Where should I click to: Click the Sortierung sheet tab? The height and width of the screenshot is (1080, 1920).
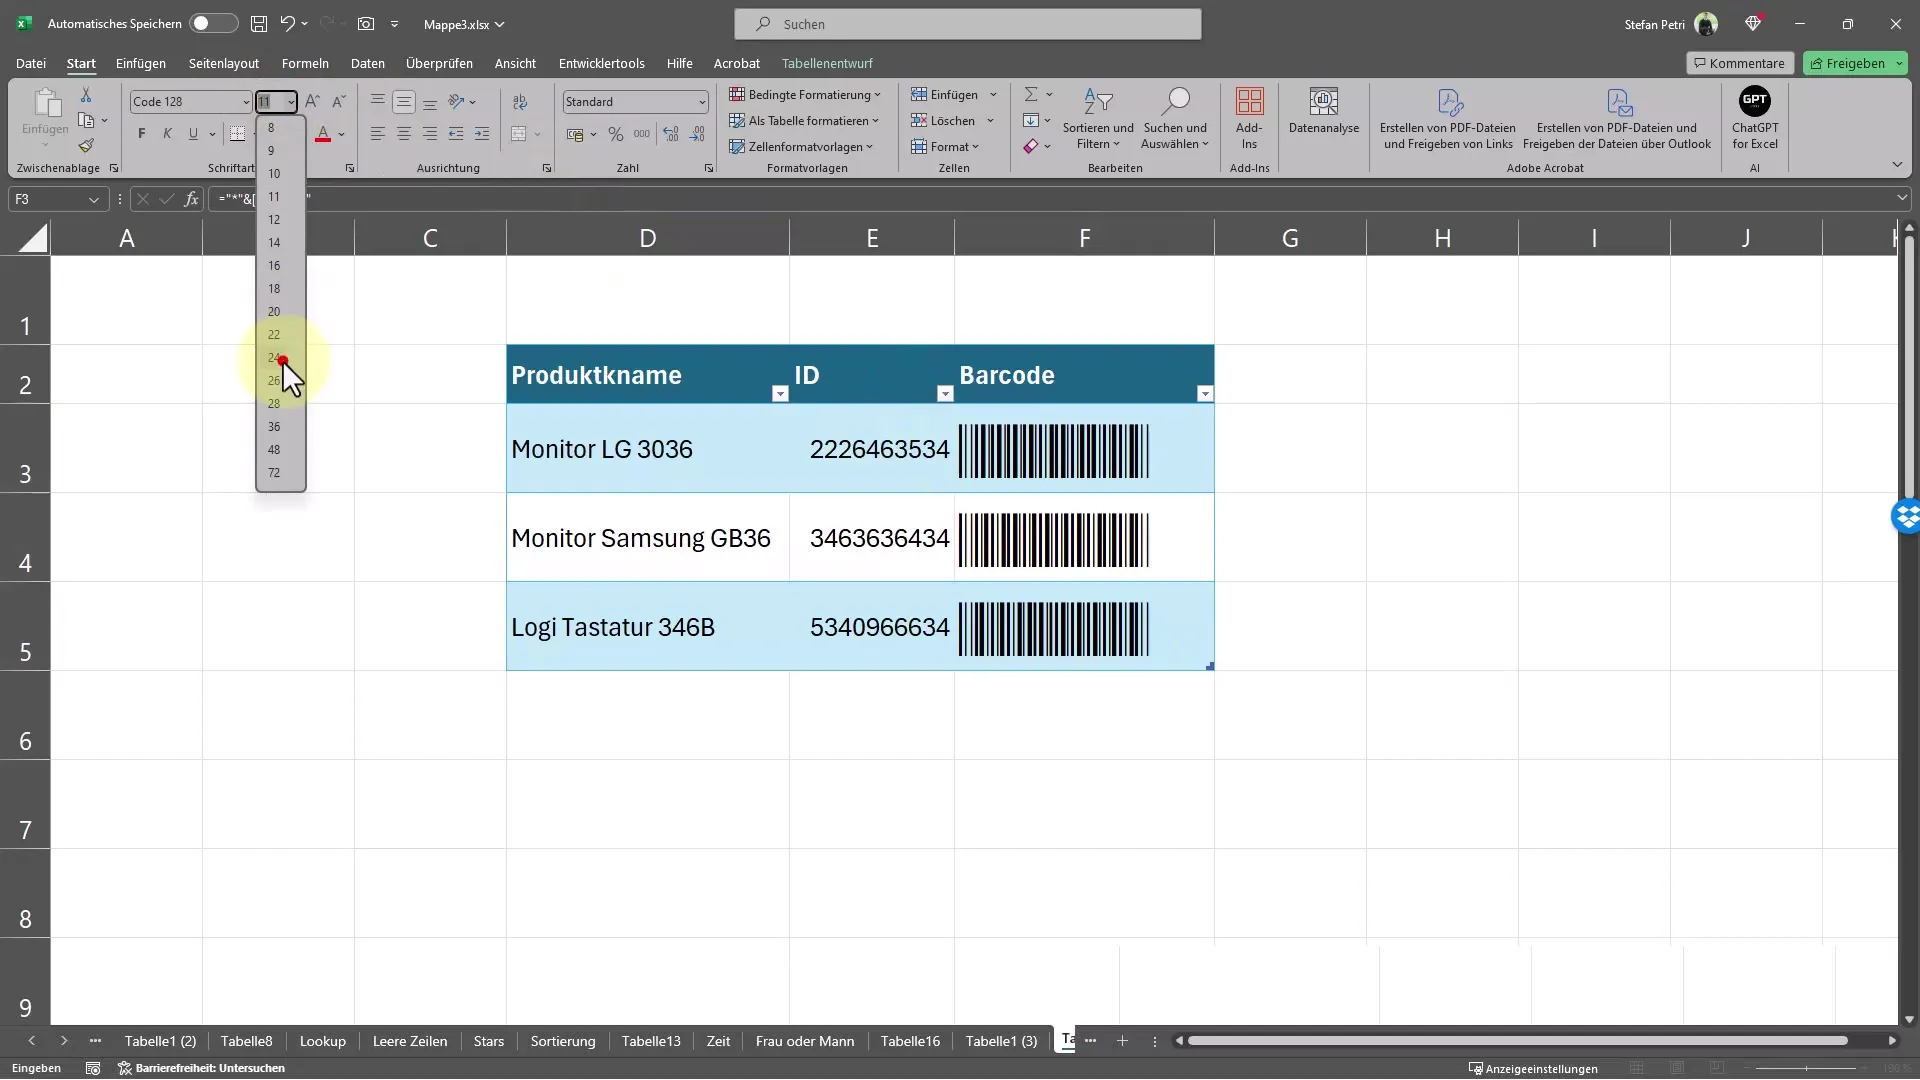click(x=563, y=1040)
